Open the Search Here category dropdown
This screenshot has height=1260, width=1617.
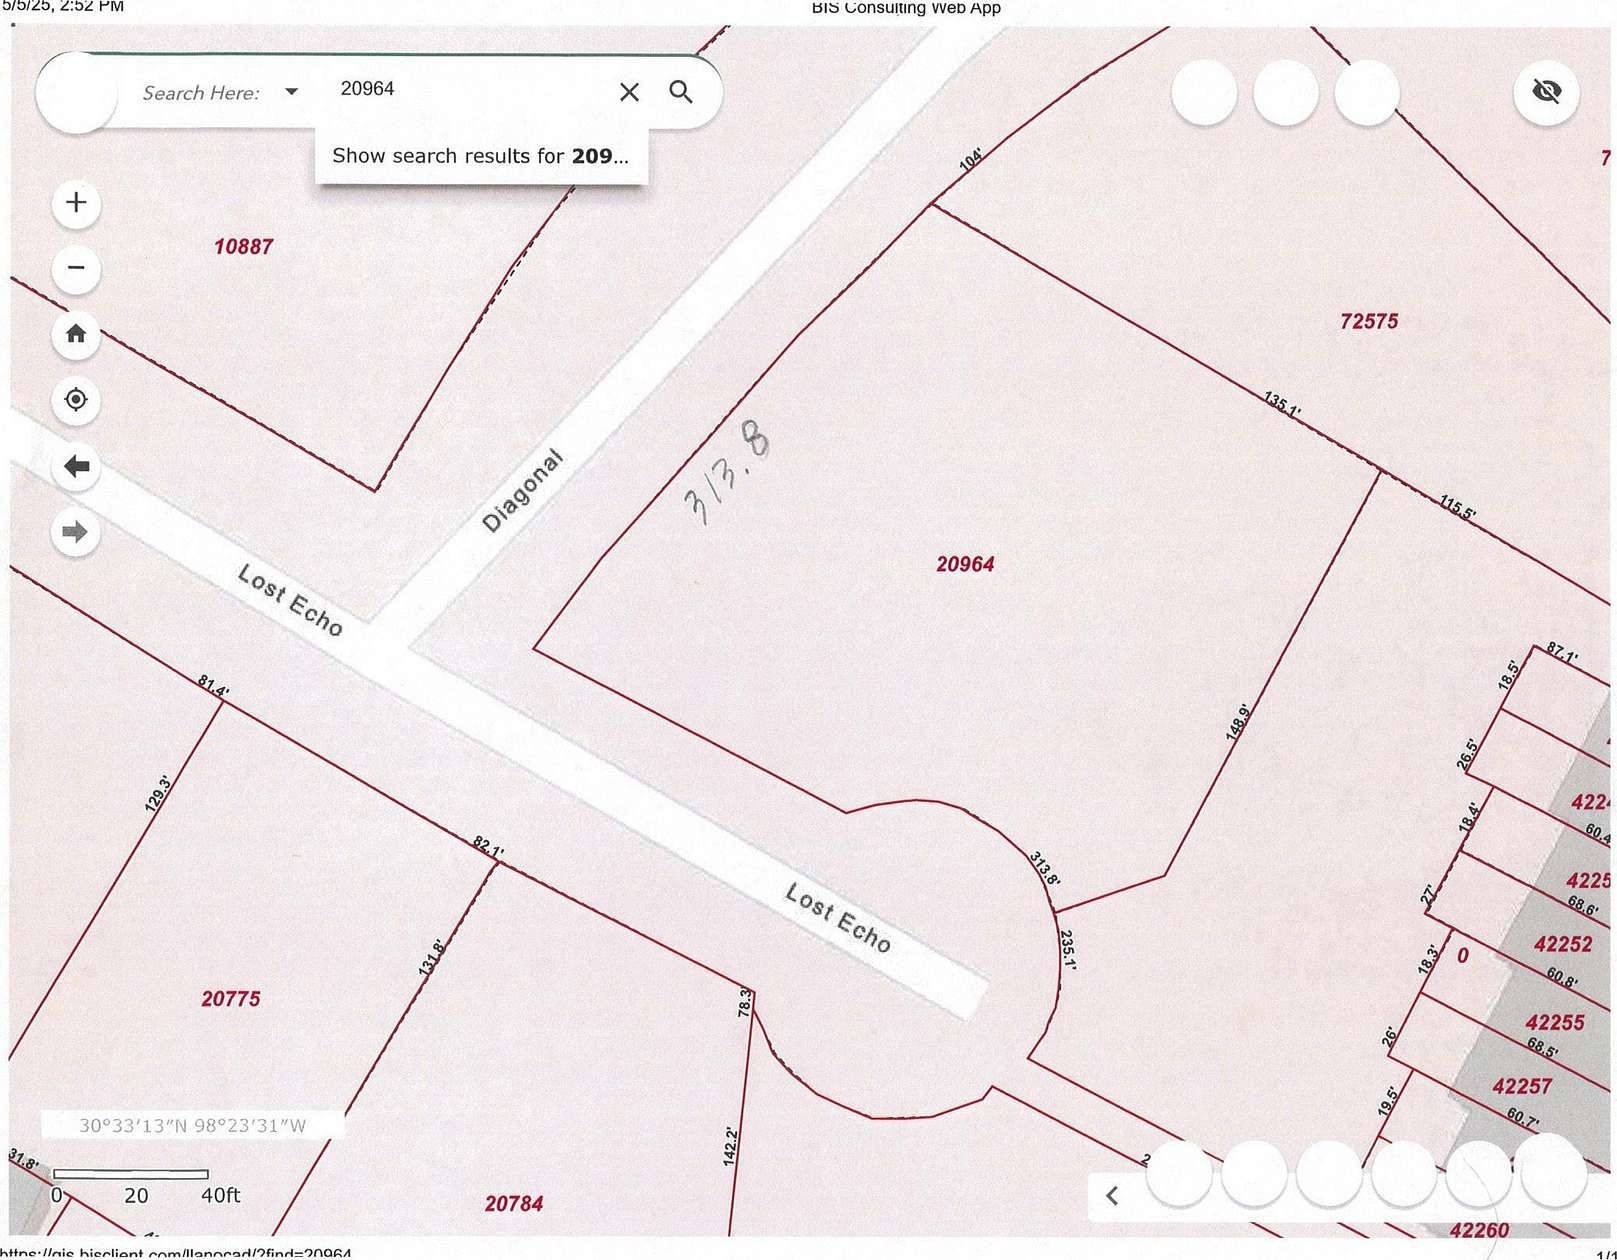[291, 91]
